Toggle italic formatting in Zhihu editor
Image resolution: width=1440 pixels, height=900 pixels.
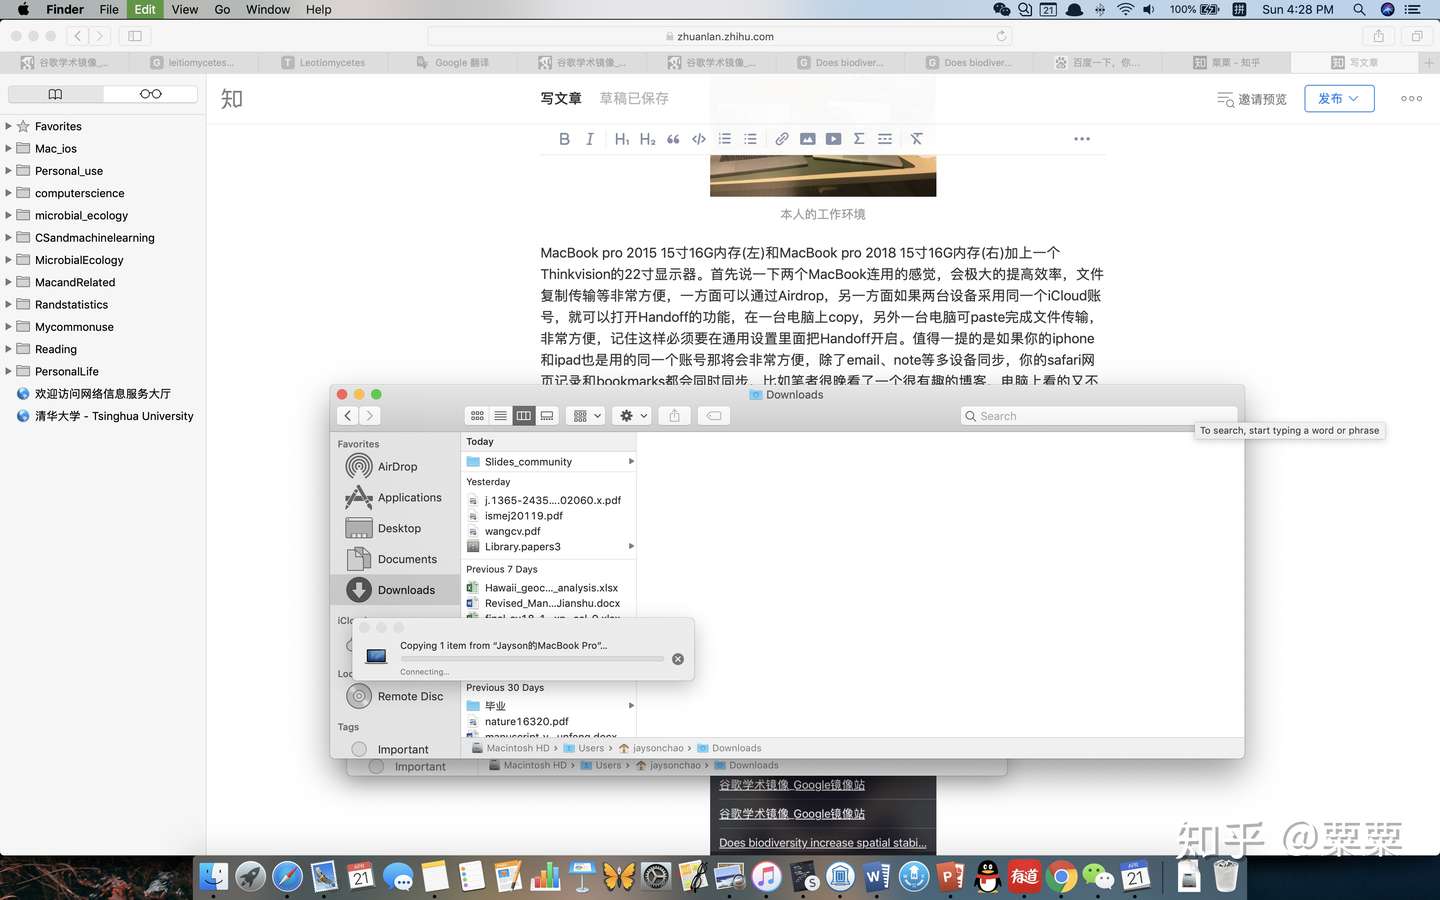click(x=590, y=139)
